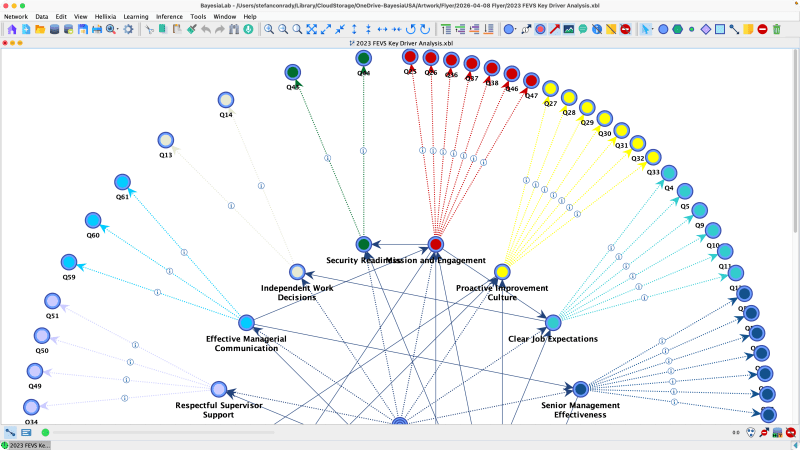Open the settings gear in toolbar
800x450 pixels.
click(129, 30)
